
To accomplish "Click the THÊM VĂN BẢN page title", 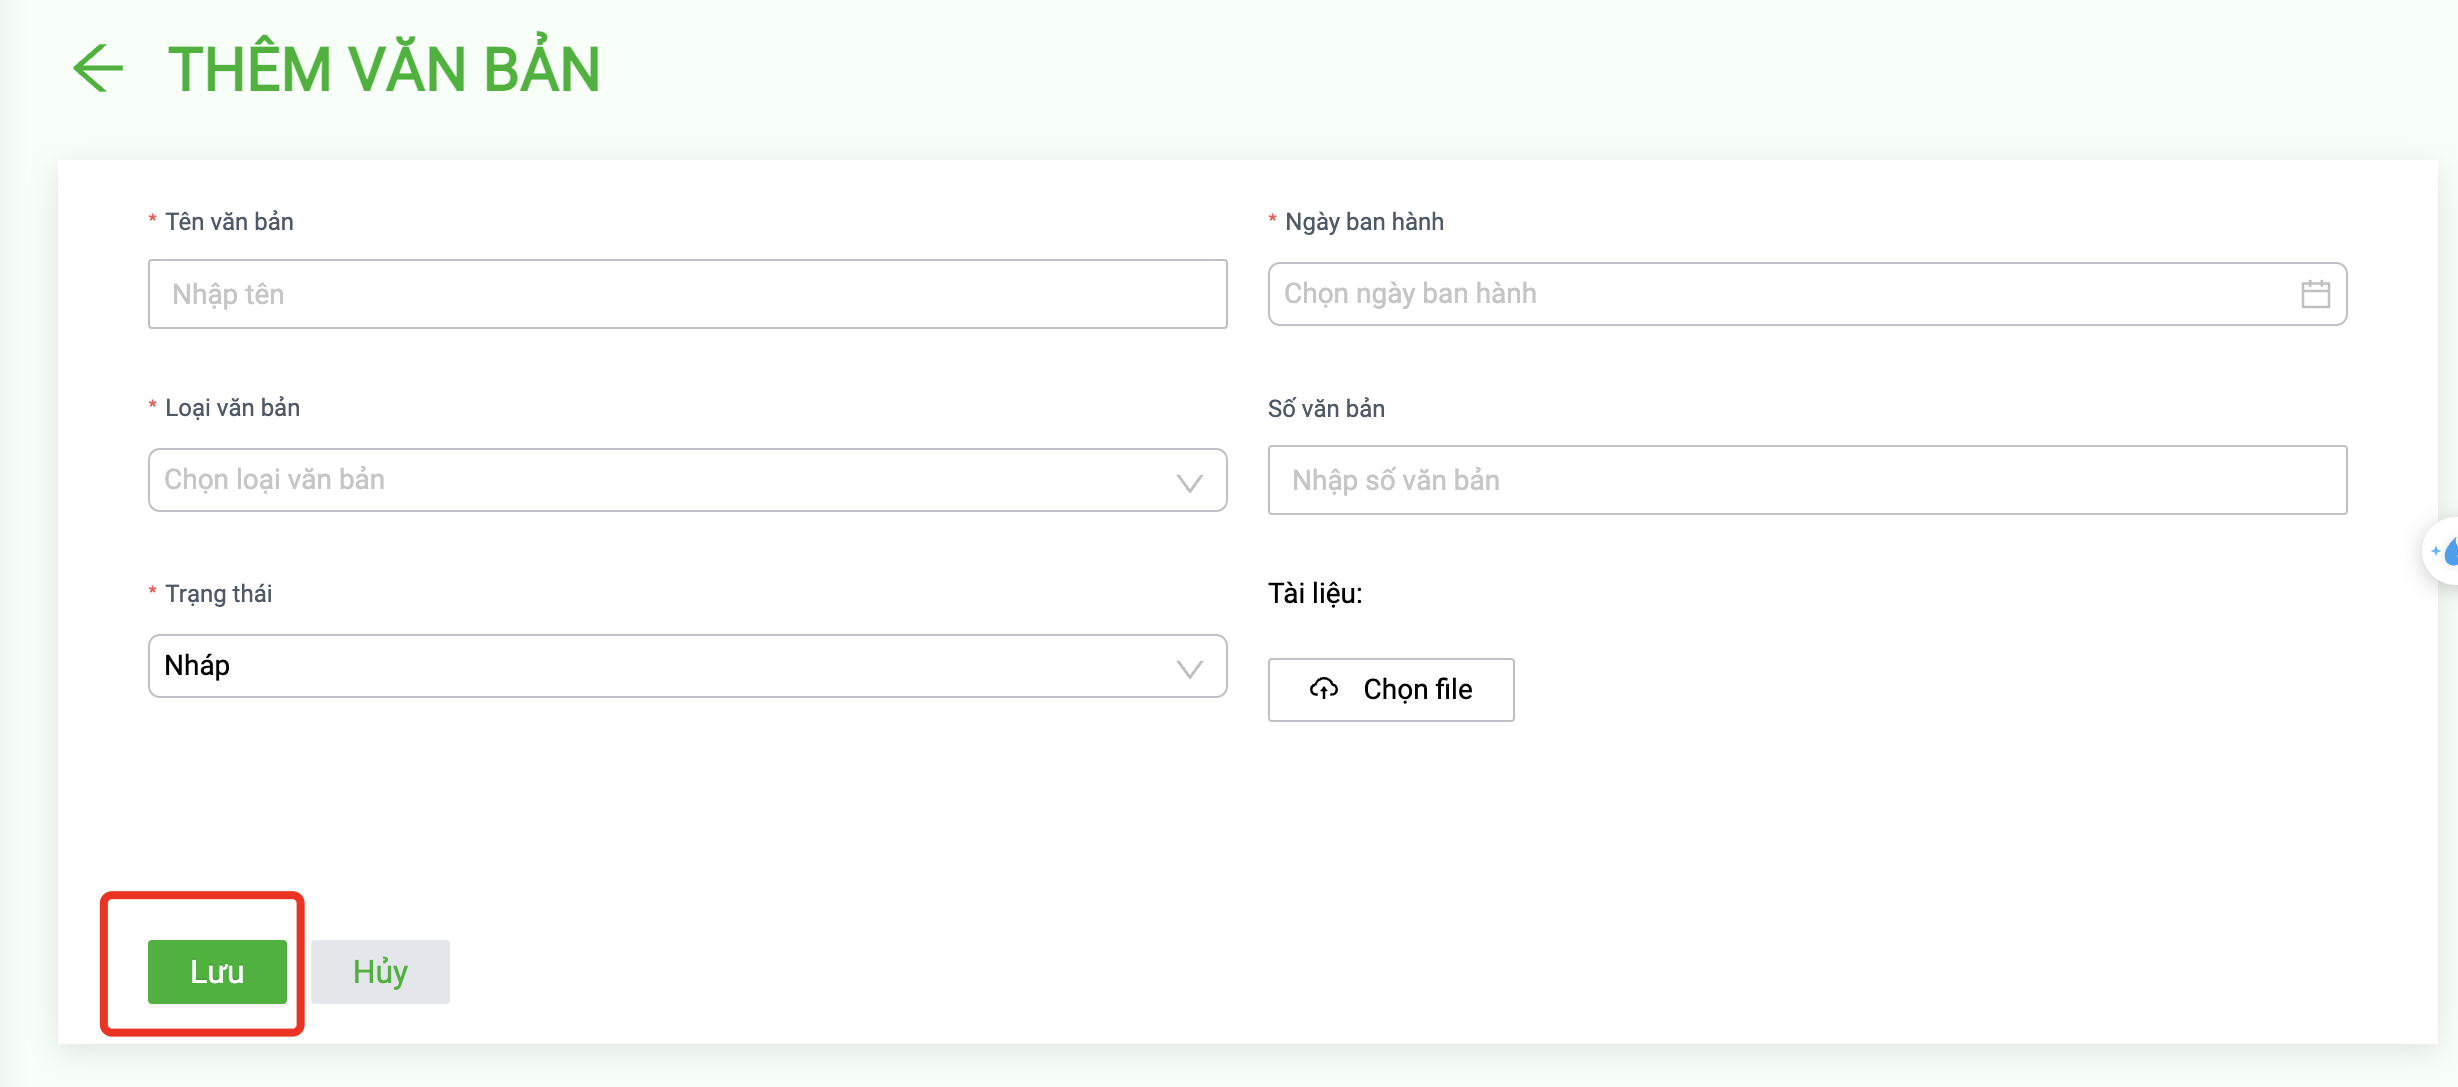I will pyautogui.click(x=384, y=68).
